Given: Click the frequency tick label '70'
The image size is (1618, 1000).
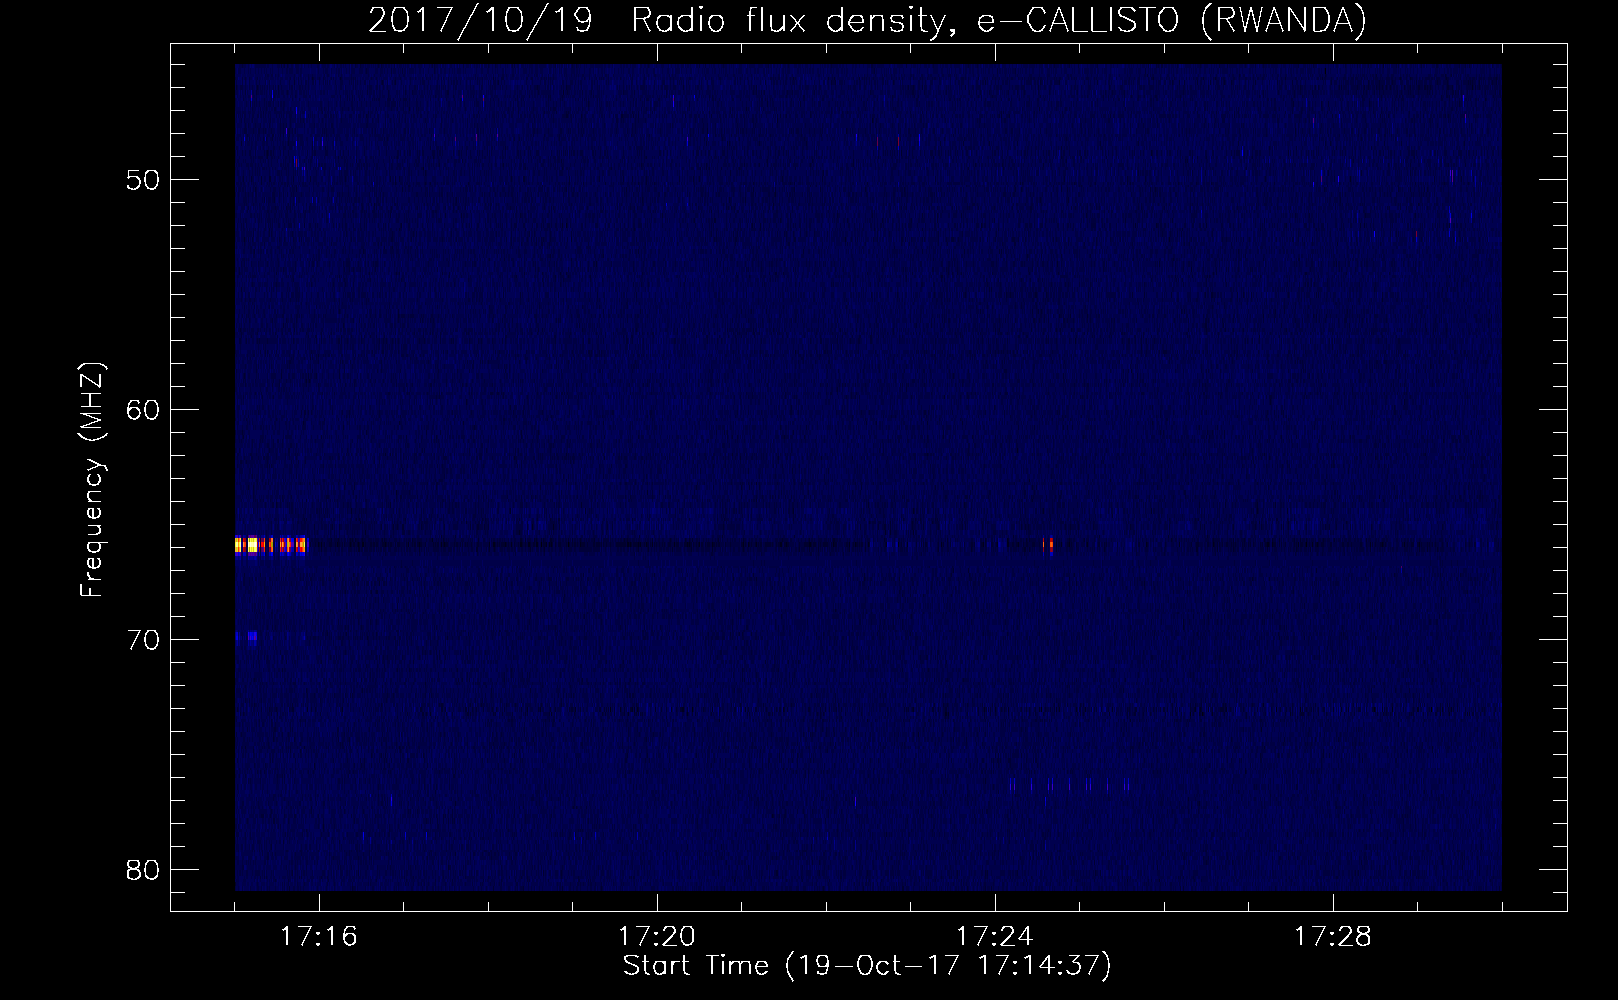Looking at the screenshot, I should click(144, 640).
